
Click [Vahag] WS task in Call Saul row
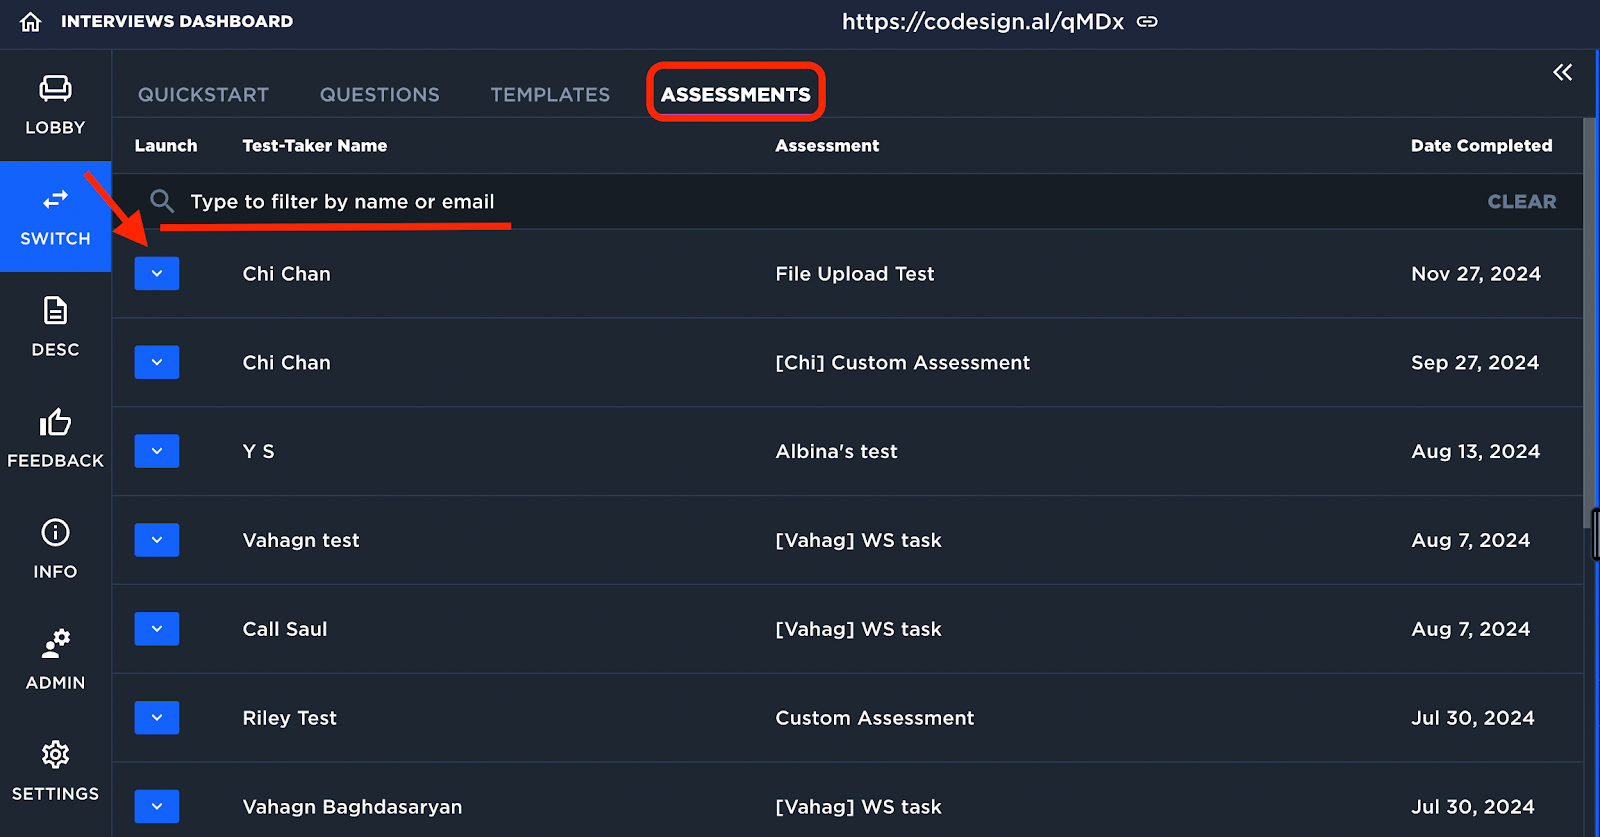[859, 629]
